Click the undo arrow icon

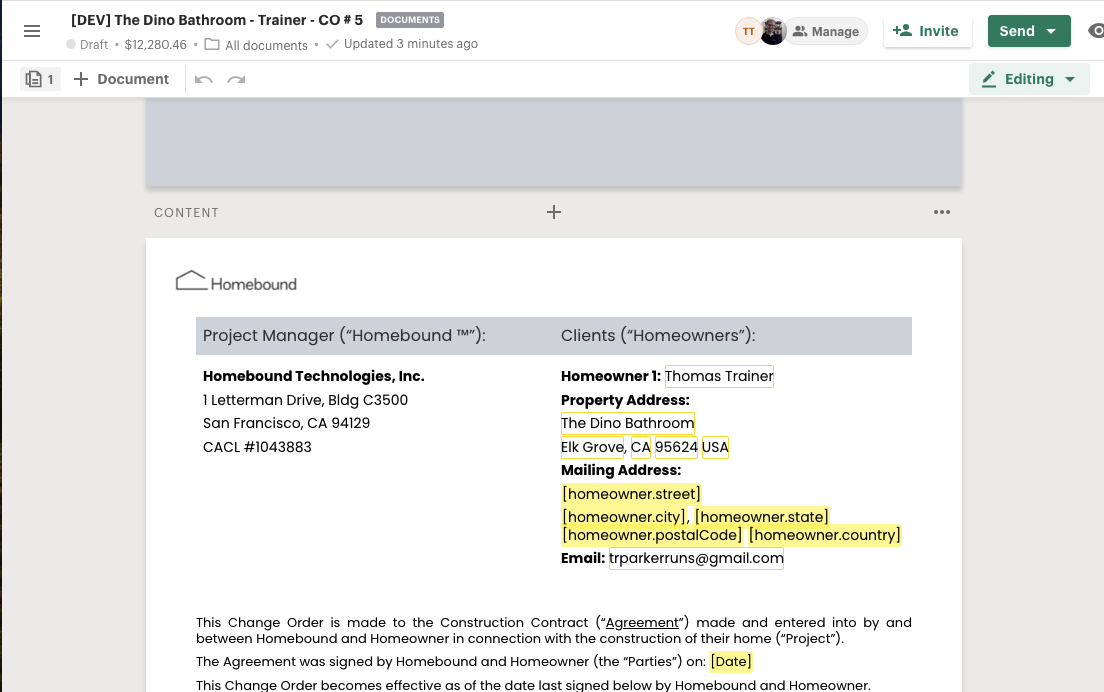(203, 80)
